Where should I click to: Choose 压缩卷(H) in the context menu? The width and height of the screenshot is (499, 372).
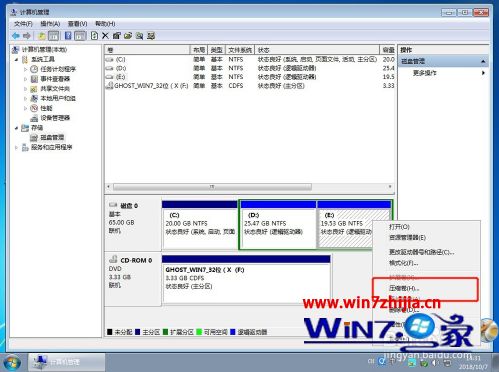(404, 288)
